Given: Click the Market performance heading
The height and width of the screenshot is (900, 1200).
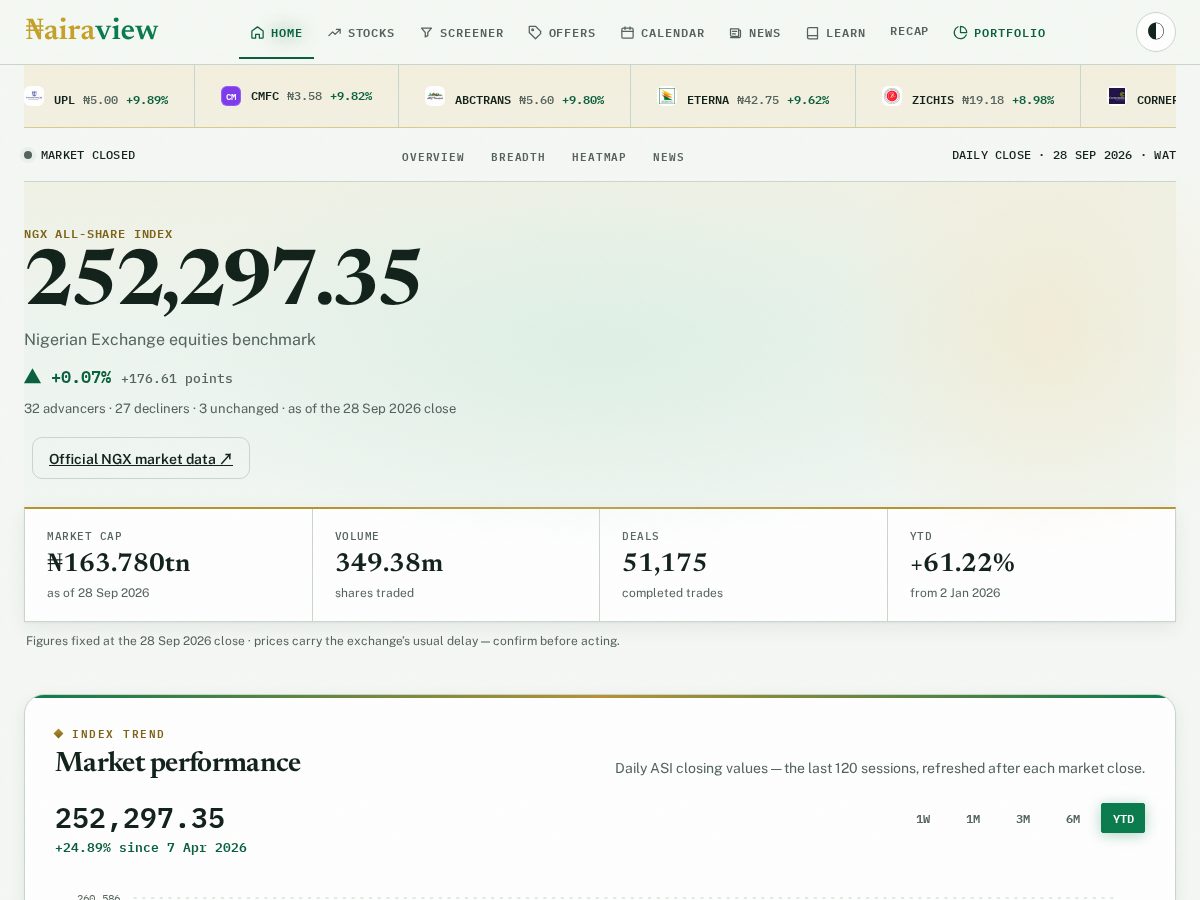Looking at the screenshot, I should coord(178,762).
